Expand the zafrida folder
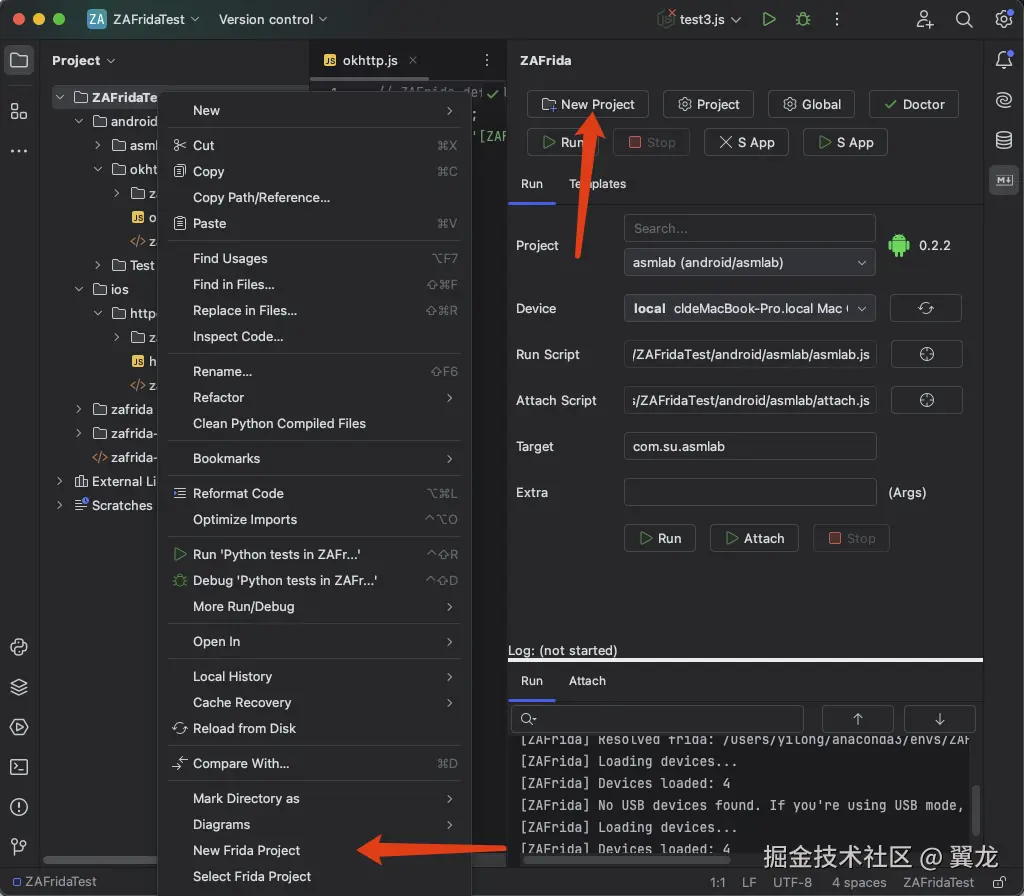 (x=79, y=409)
